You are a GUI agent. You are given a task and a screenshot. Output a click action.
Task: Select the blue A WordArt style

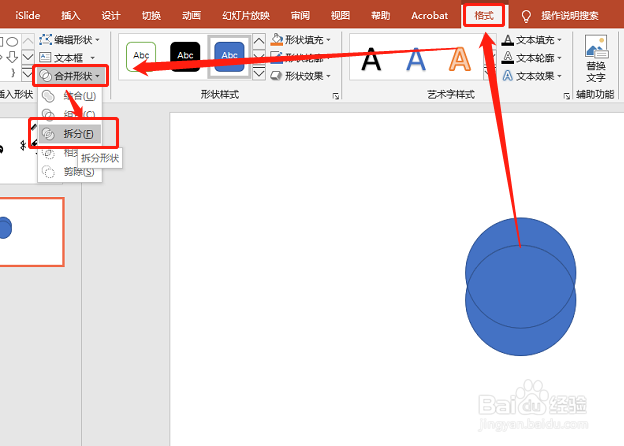416,59
